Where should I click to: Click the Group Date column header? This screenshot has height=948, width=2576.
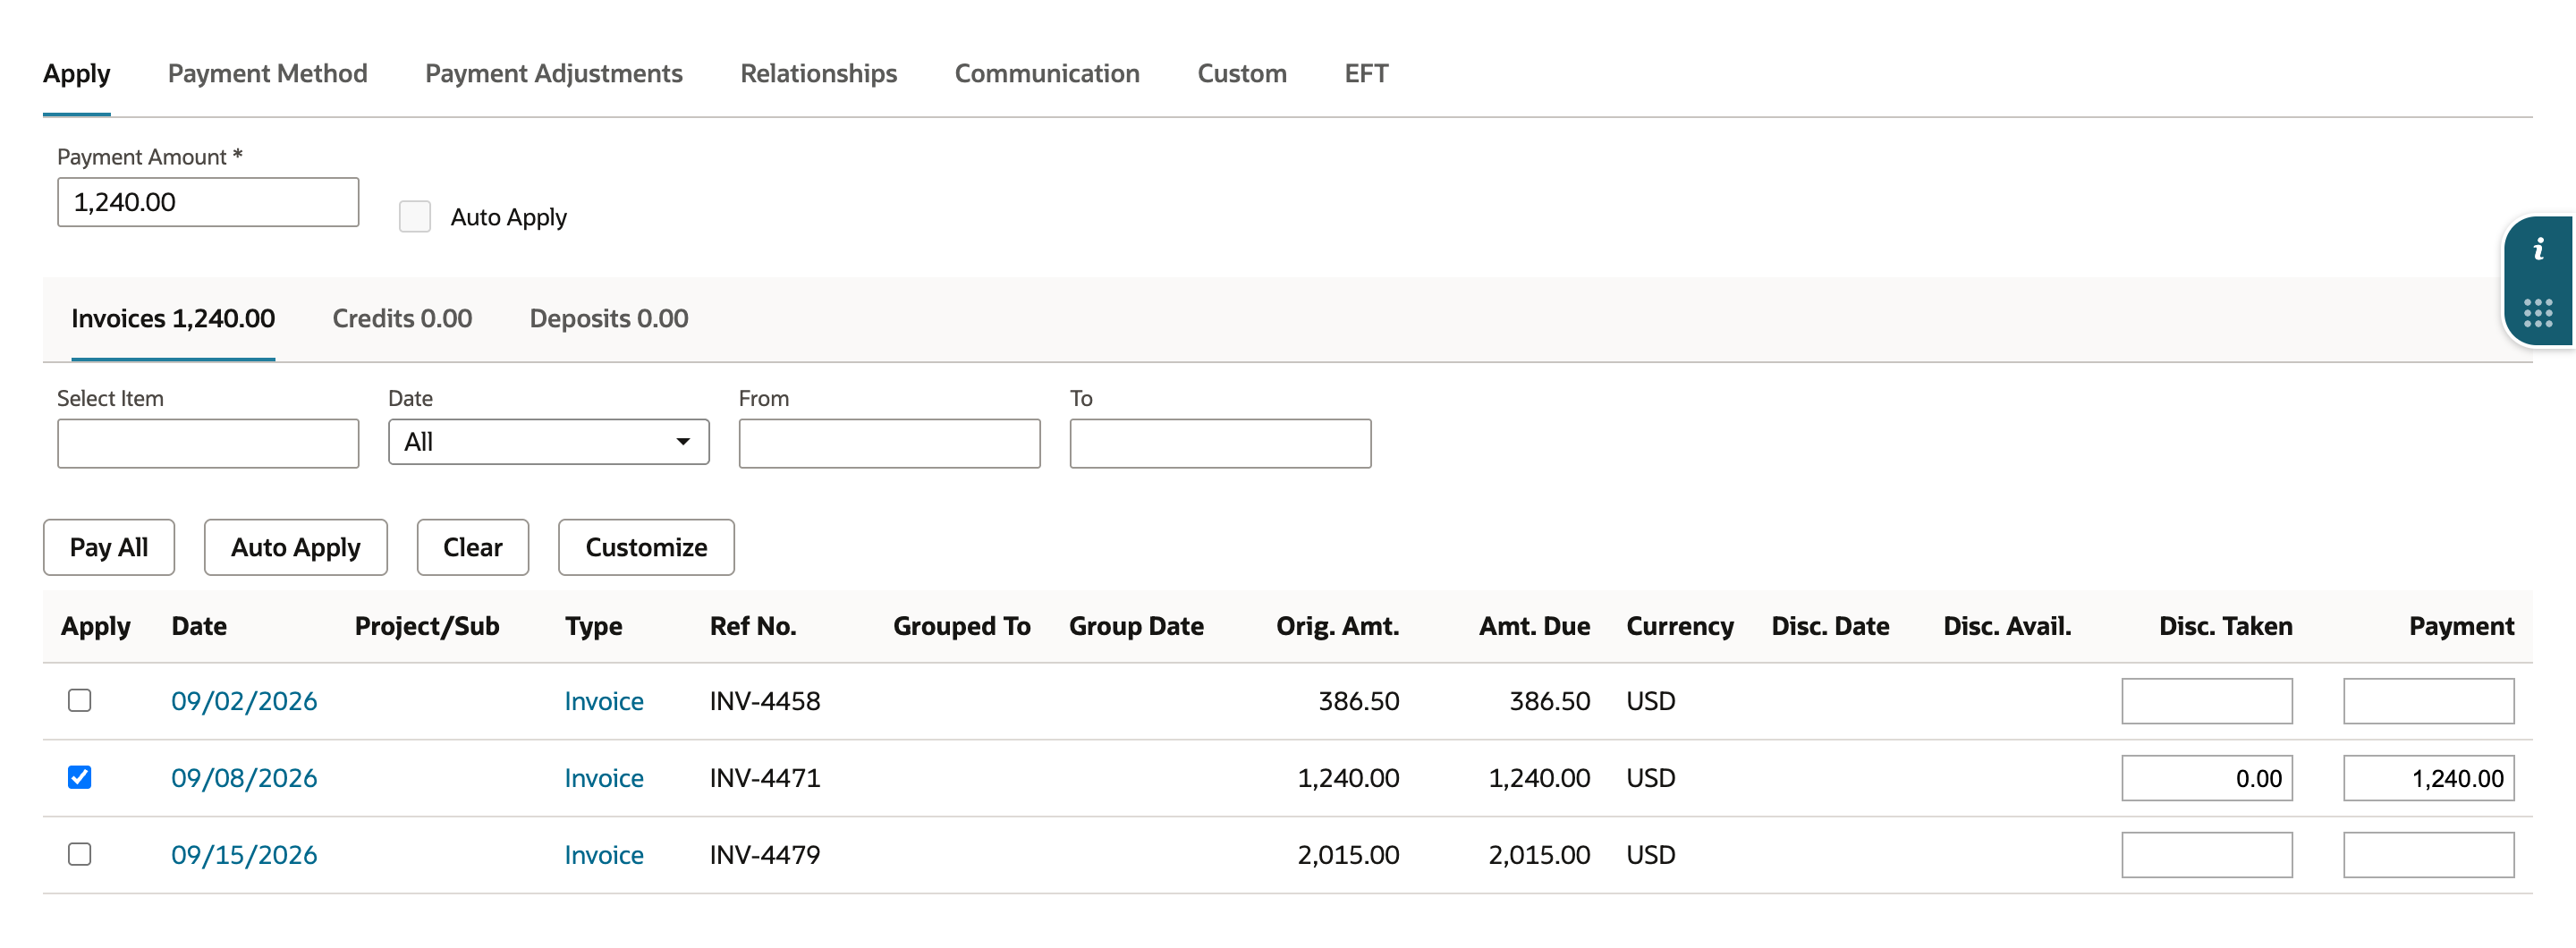[x=1136, y=626]
